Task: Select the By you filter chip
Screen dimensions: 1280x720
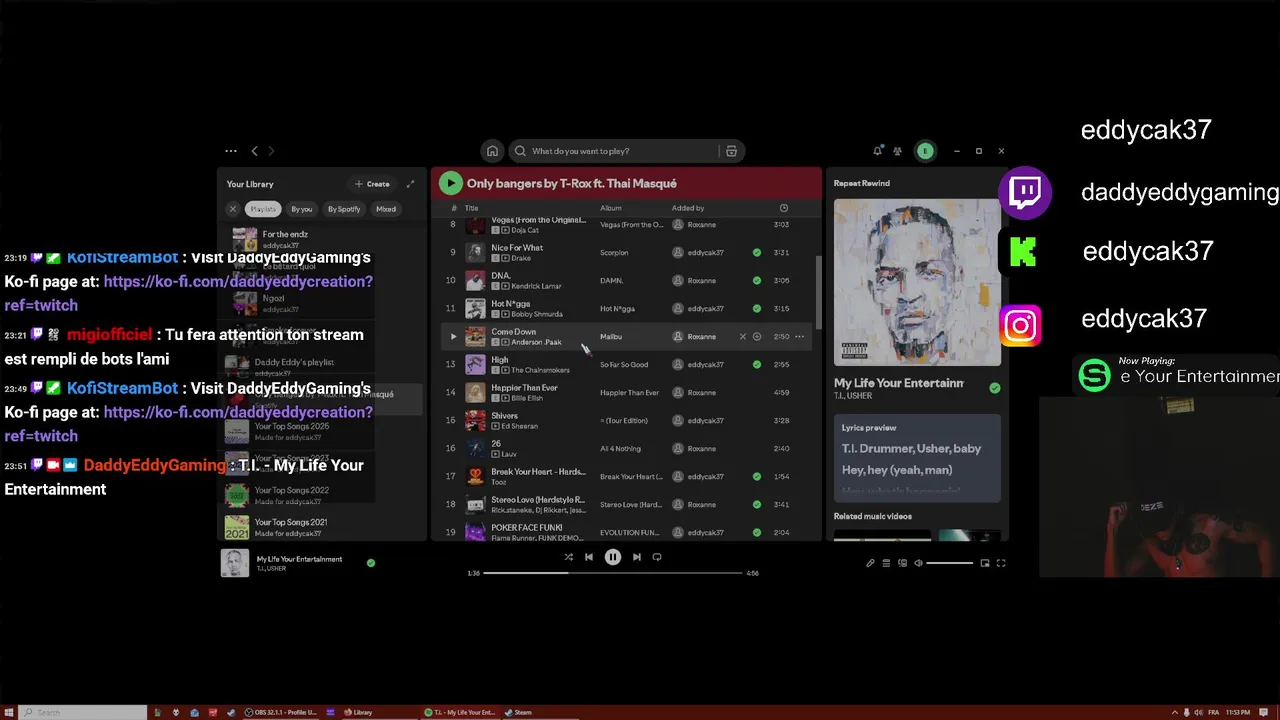Action: point(302,209)
